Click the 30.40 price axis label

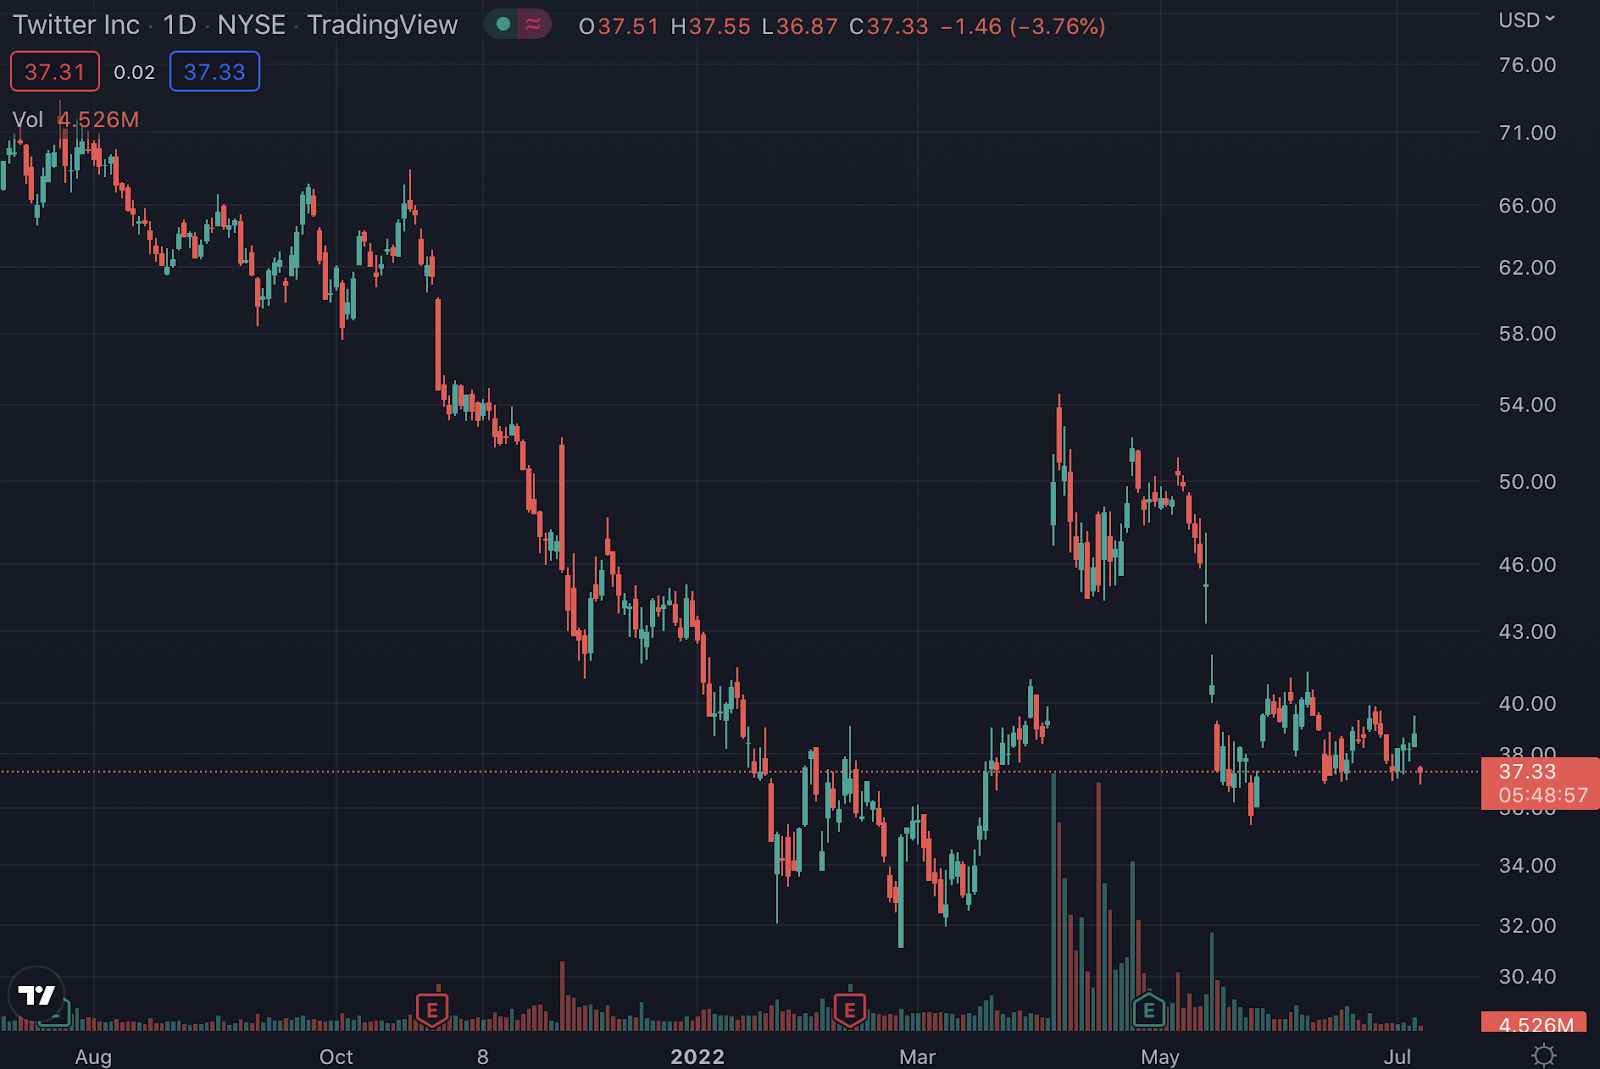(1527, 977)
